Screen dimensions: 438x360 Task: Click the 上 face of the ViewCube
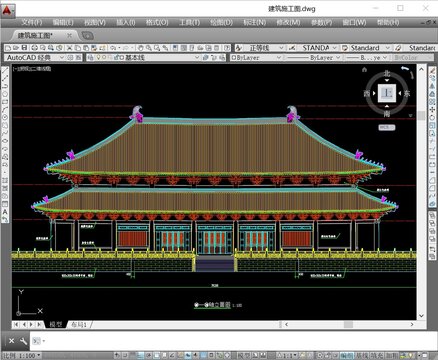(x=387, y=93)
